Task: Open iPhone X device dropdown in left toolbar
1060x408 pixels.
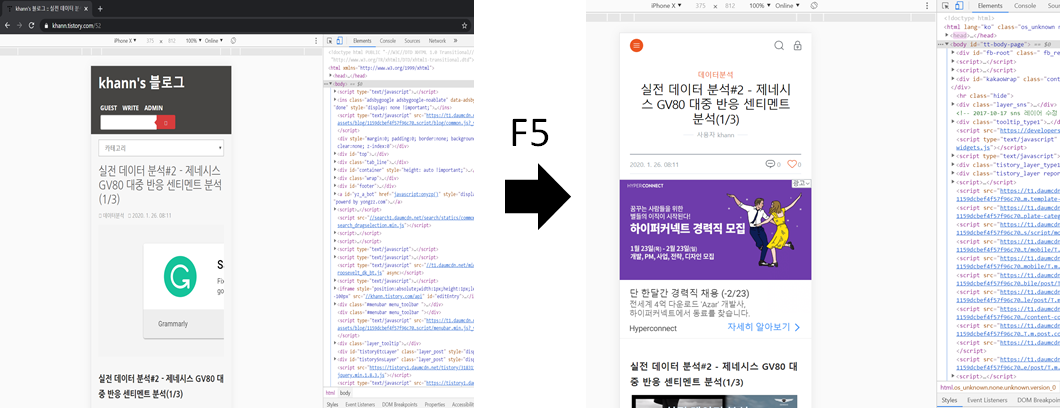Action: click(125, 41)
